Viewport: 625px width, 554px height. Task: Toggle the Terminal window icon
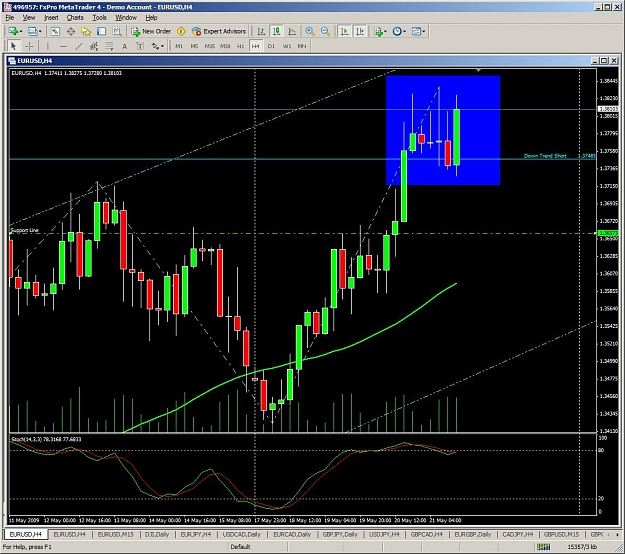point(101,31)
